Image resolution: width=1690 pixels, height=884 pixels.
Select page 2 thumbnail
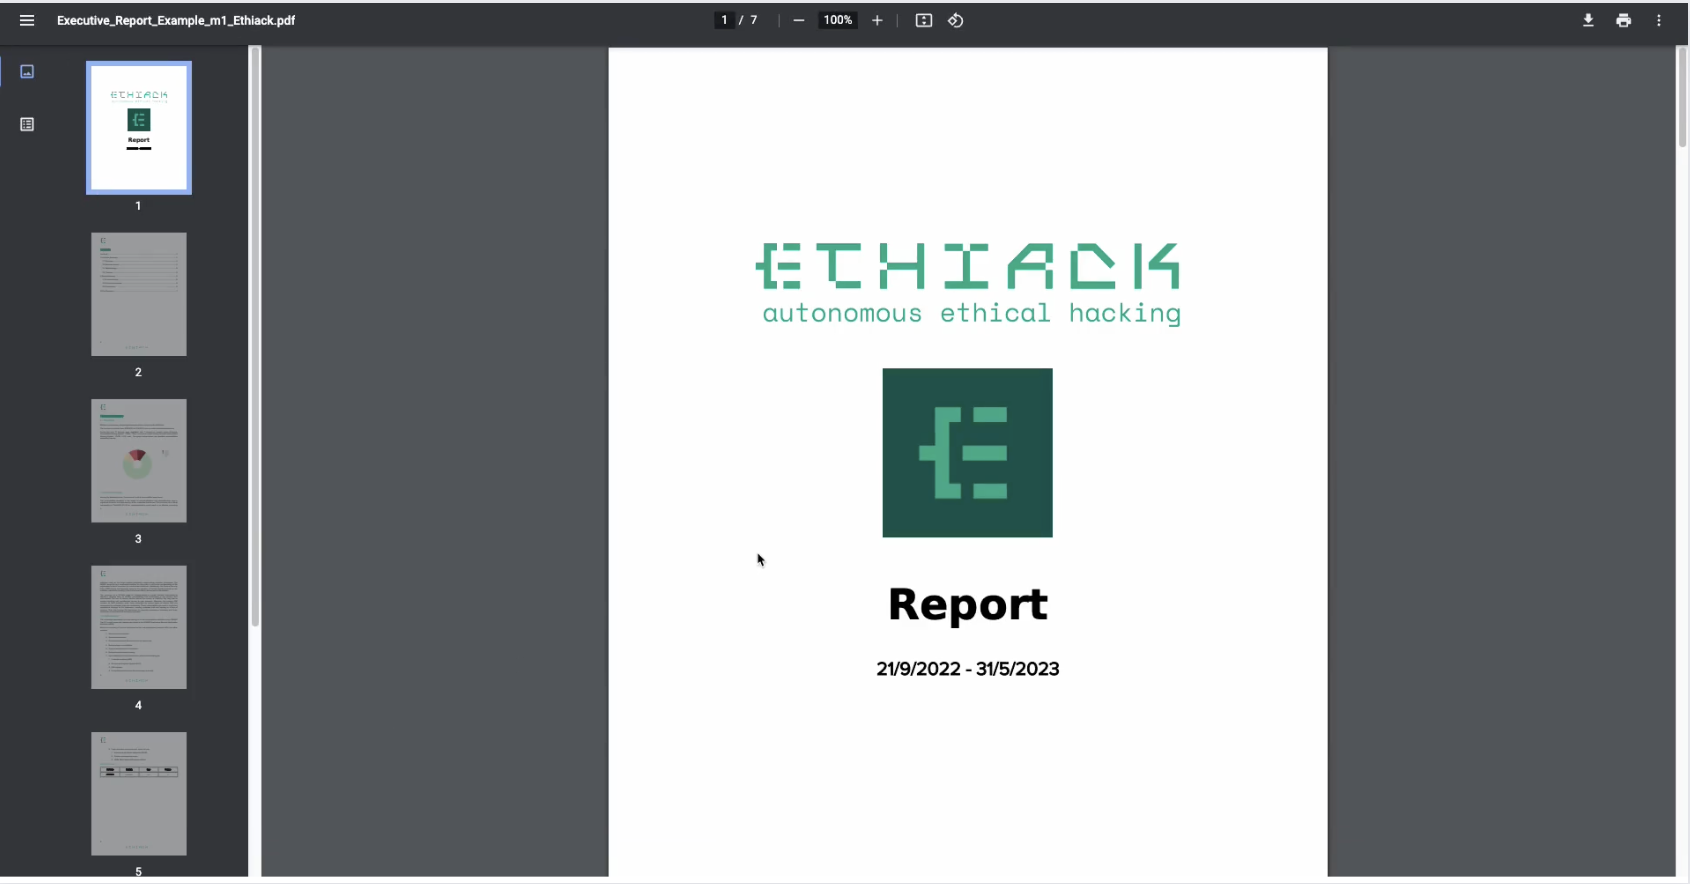139,294
